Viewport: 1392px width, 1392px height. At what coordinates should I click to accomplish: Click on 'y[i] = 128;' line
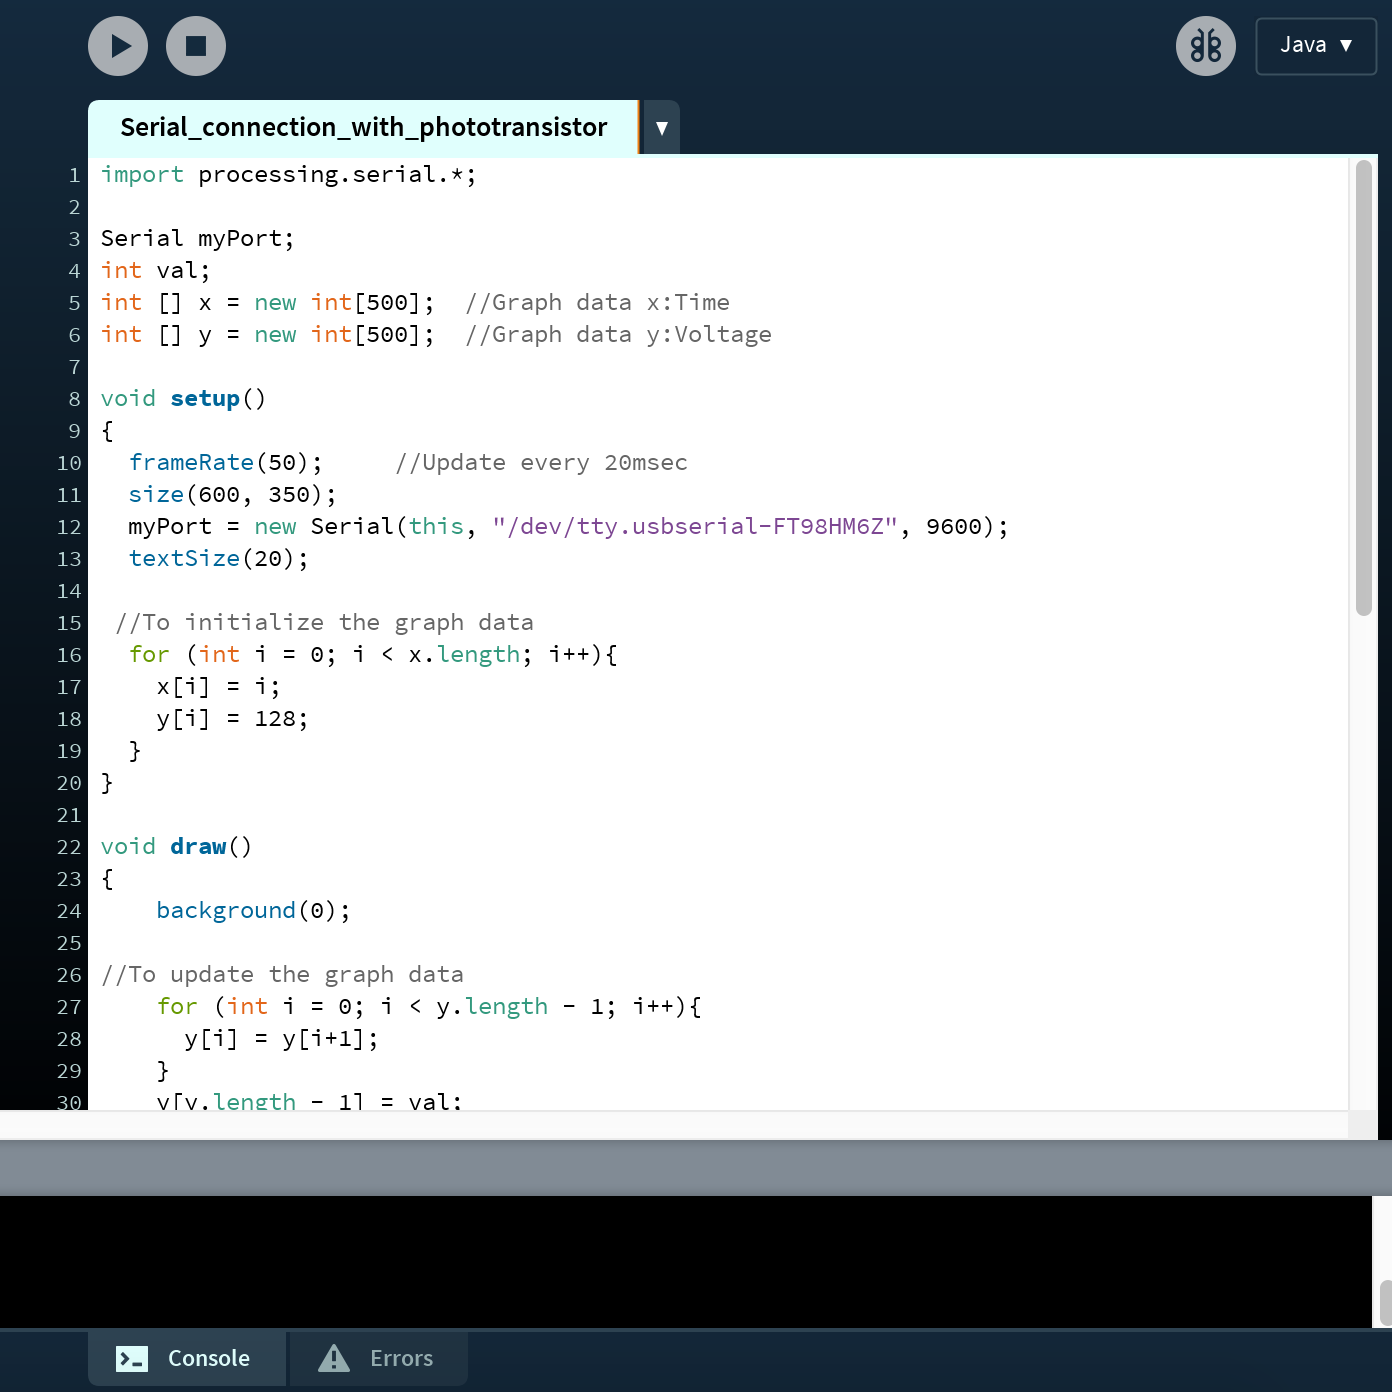(x=232, y=719)
